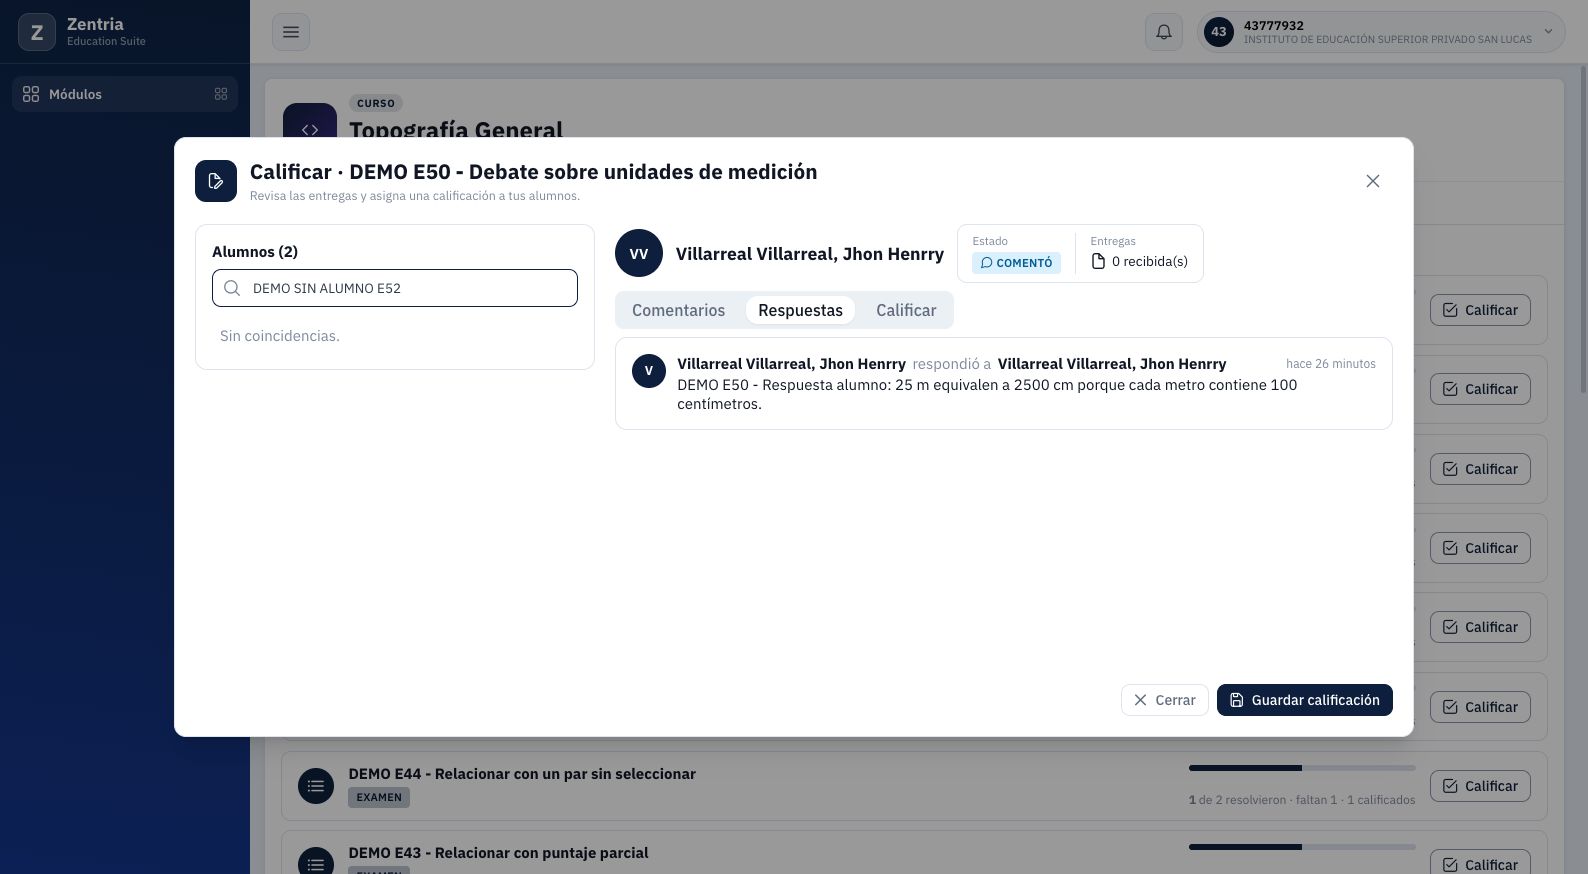The height and width of the screenshot is (874, 1588).
Task: Click the list icon for DEMO E43 row
Action: 316,861
